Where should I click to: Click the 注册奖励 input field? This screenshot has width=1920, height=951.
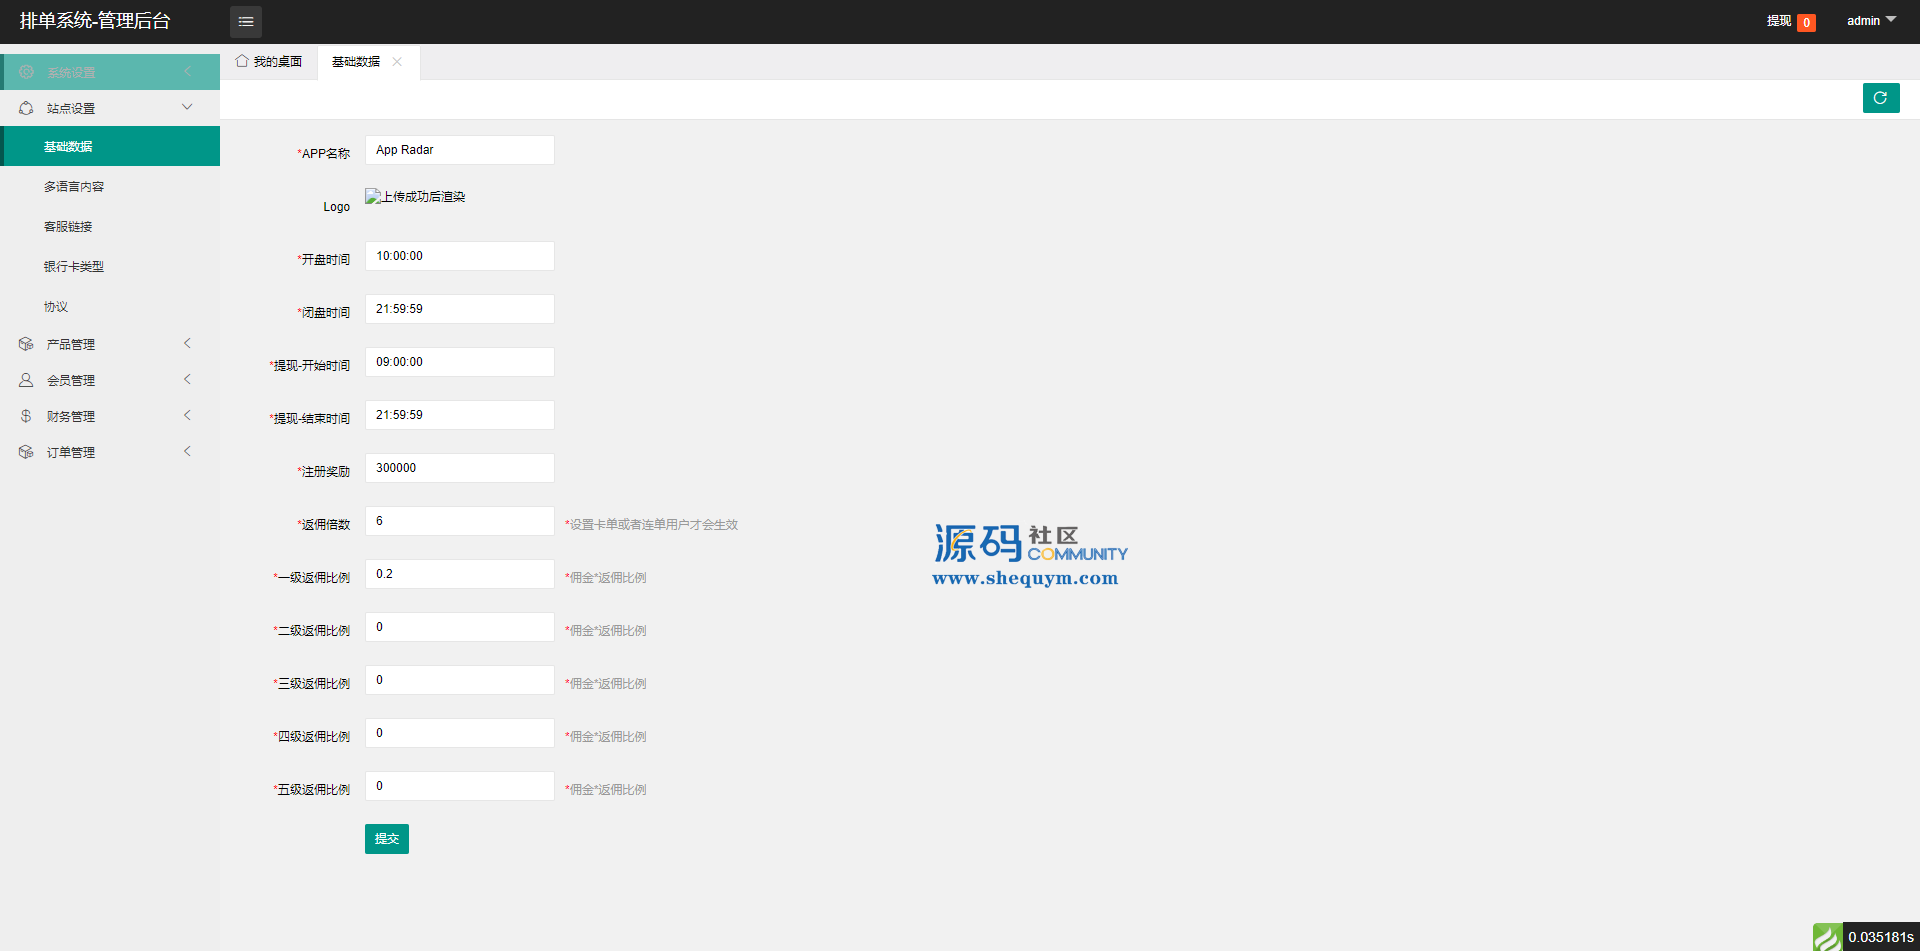coord(460,468)
